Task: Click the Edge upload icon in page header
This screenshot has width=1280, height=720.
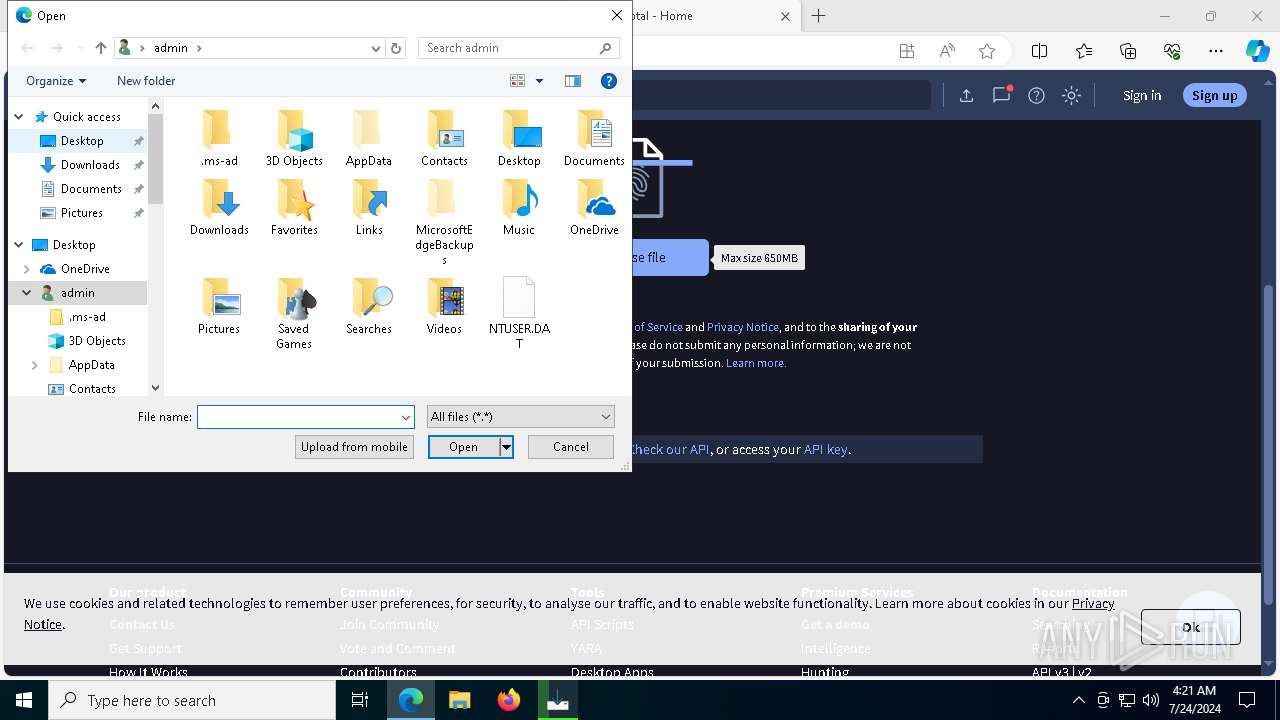Action: (x=966, y=95)
